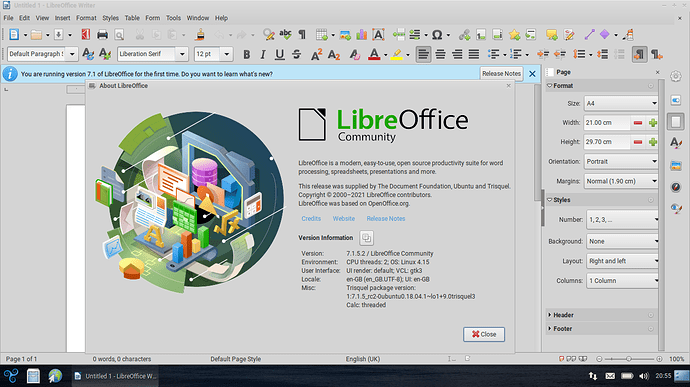
Task: Insert image icon
Action: click(345, 34)
